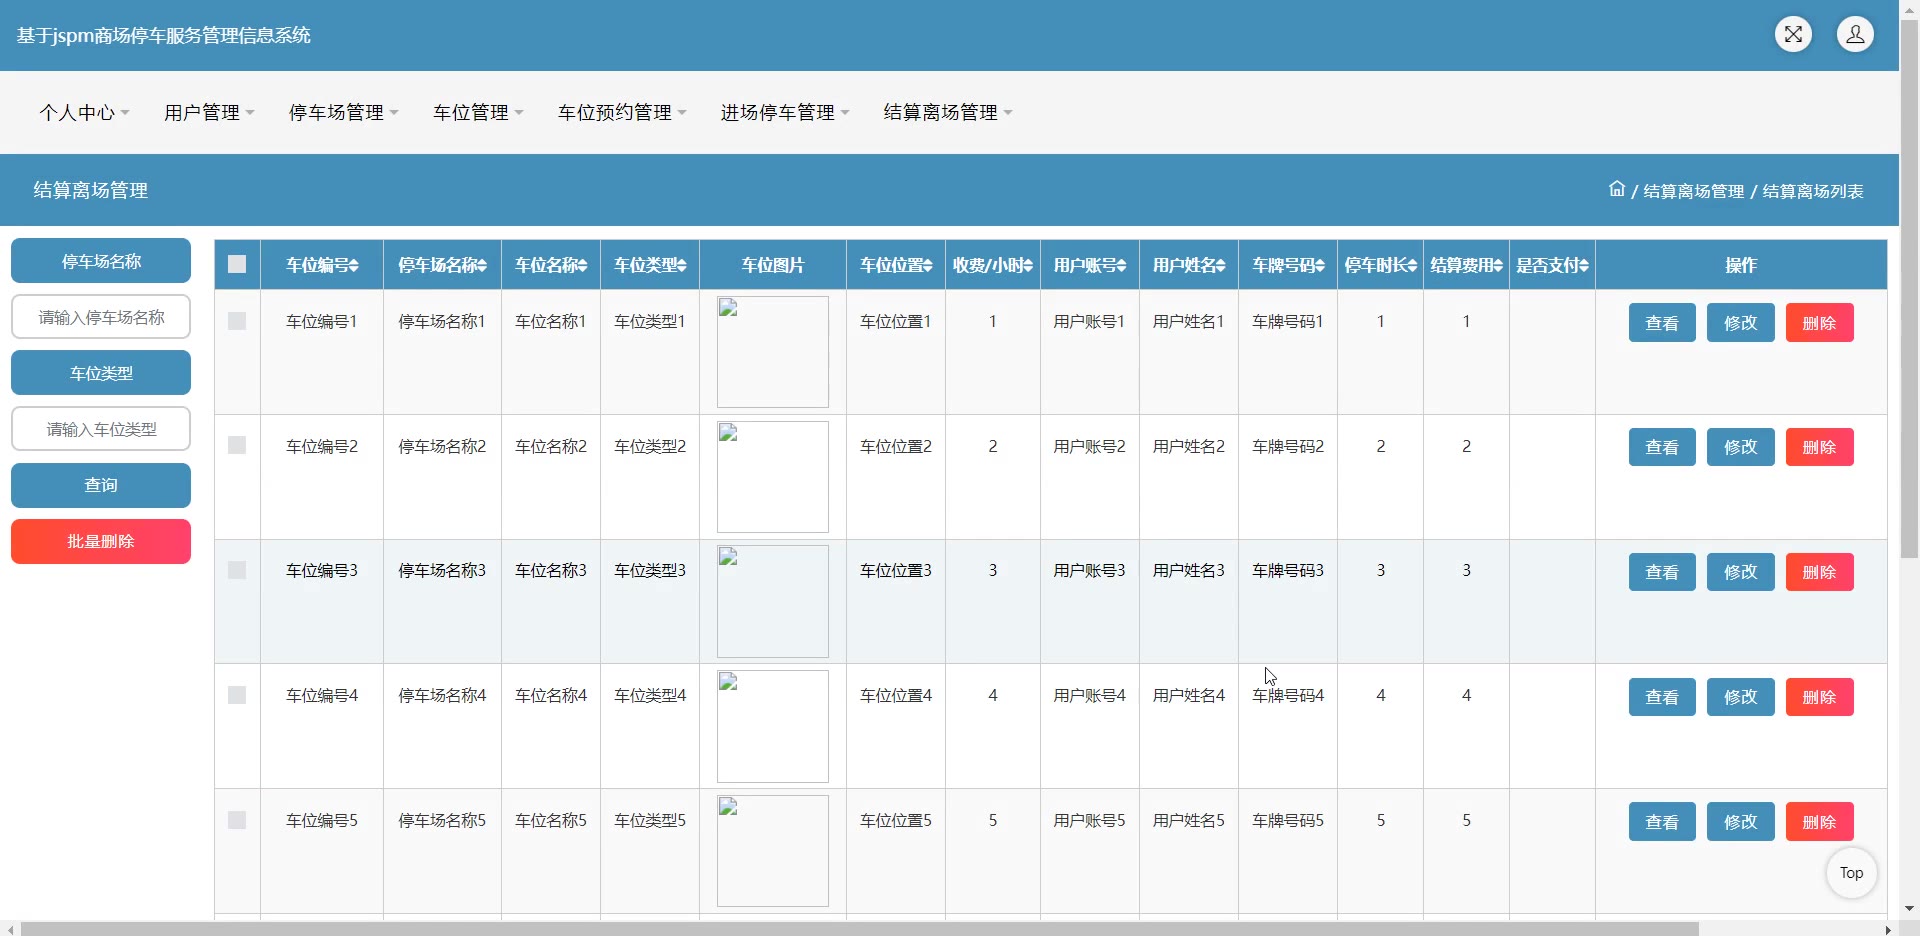Sort by 用户账号 column header
This screenshot has height=936, width=1920.
[x=1090, y=265]
